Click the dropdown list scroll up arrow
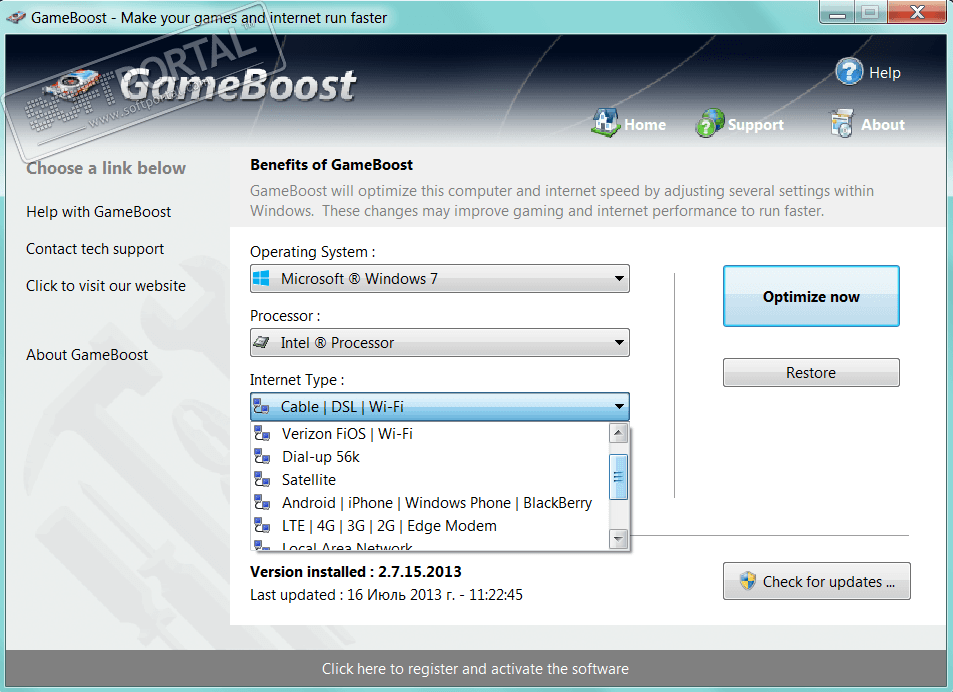 618,433
